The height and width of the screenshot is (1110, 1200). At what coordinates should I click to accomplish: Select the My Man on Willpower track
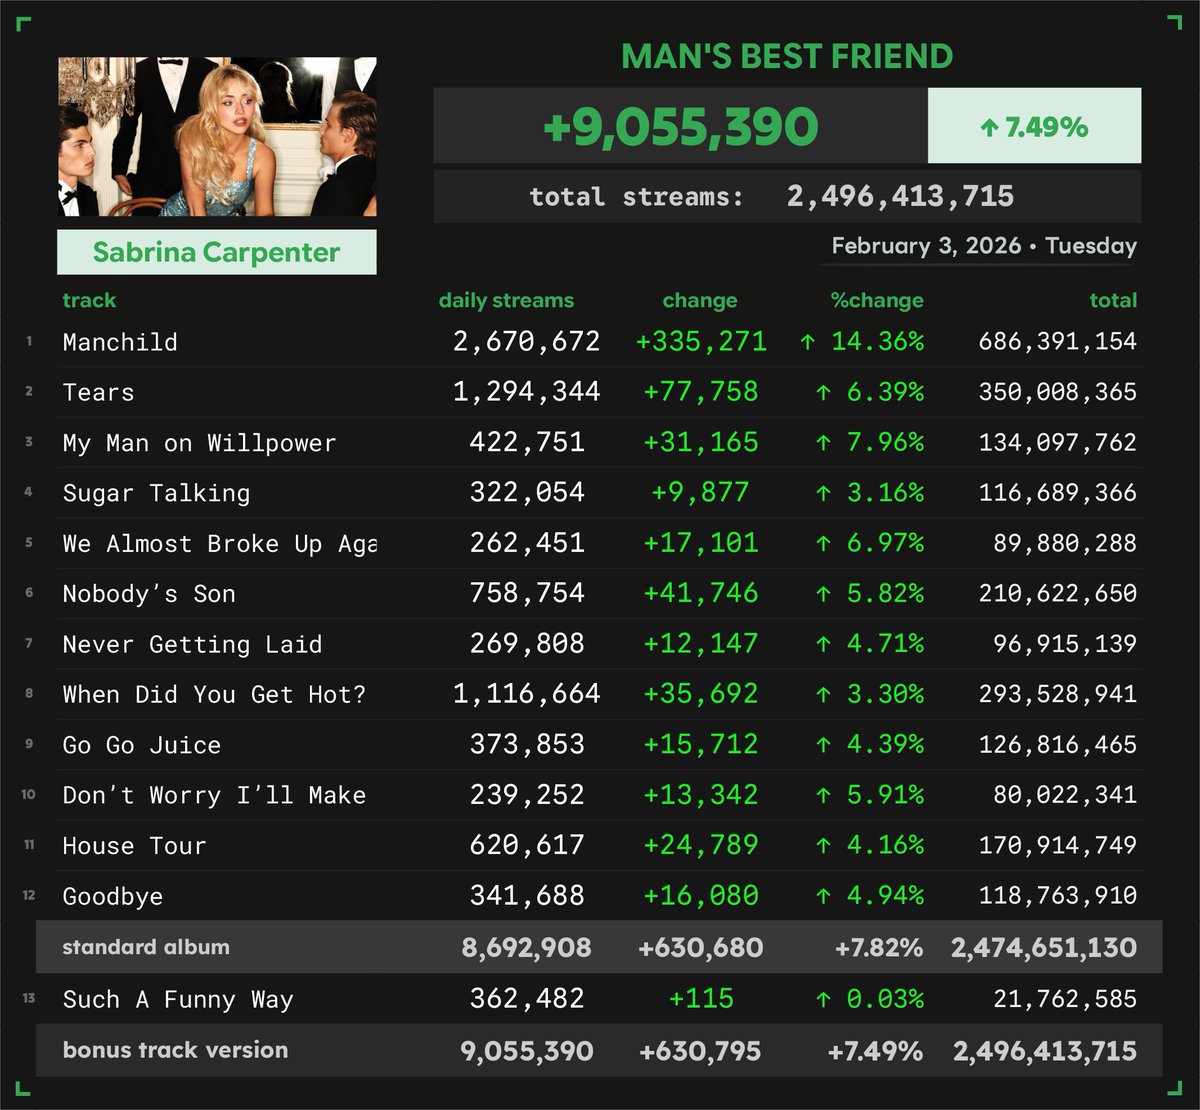tap(199, 443)
